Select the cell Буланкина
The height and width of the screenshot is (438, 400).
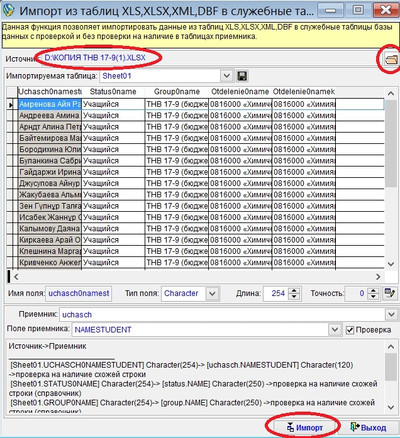point(50,161)
